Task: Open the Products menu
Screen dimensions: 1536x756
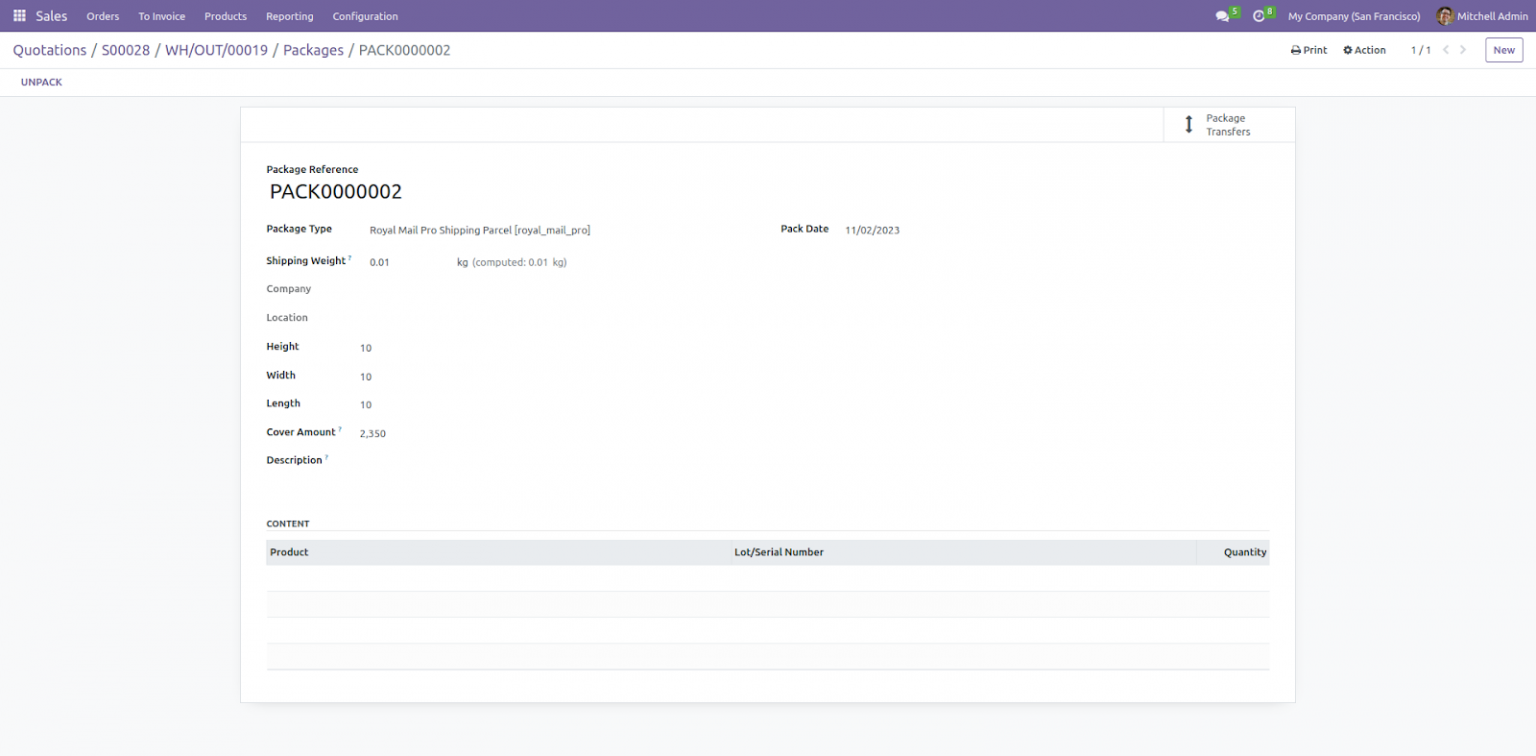Action: click(225, 16)
